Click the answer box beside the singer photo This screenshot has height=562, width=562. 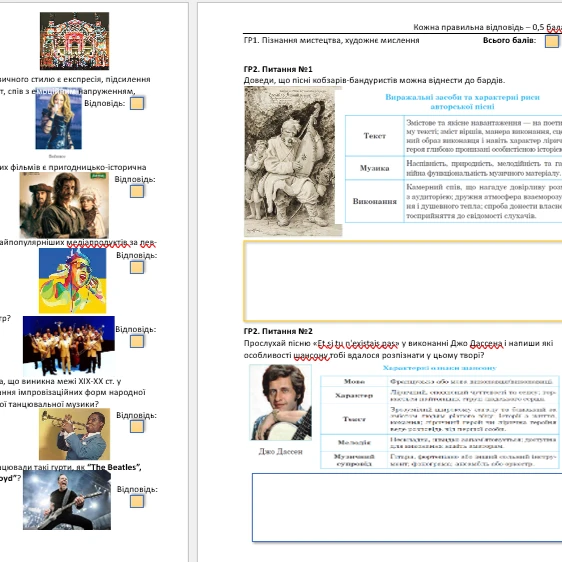137,104
